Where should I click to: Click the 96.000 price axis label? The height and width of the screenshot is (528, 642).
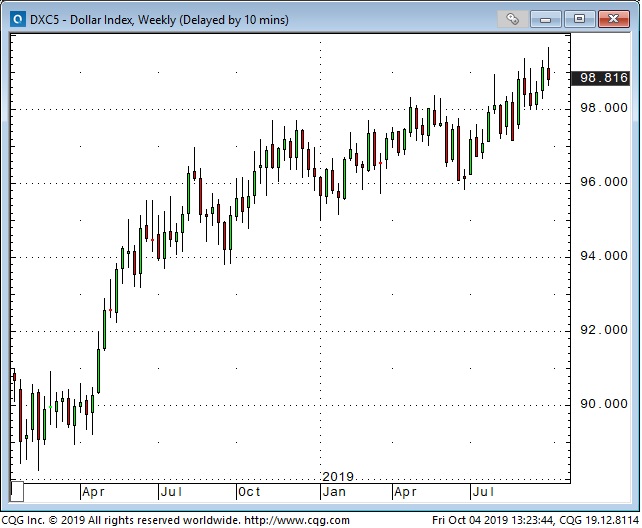point(604,182)
